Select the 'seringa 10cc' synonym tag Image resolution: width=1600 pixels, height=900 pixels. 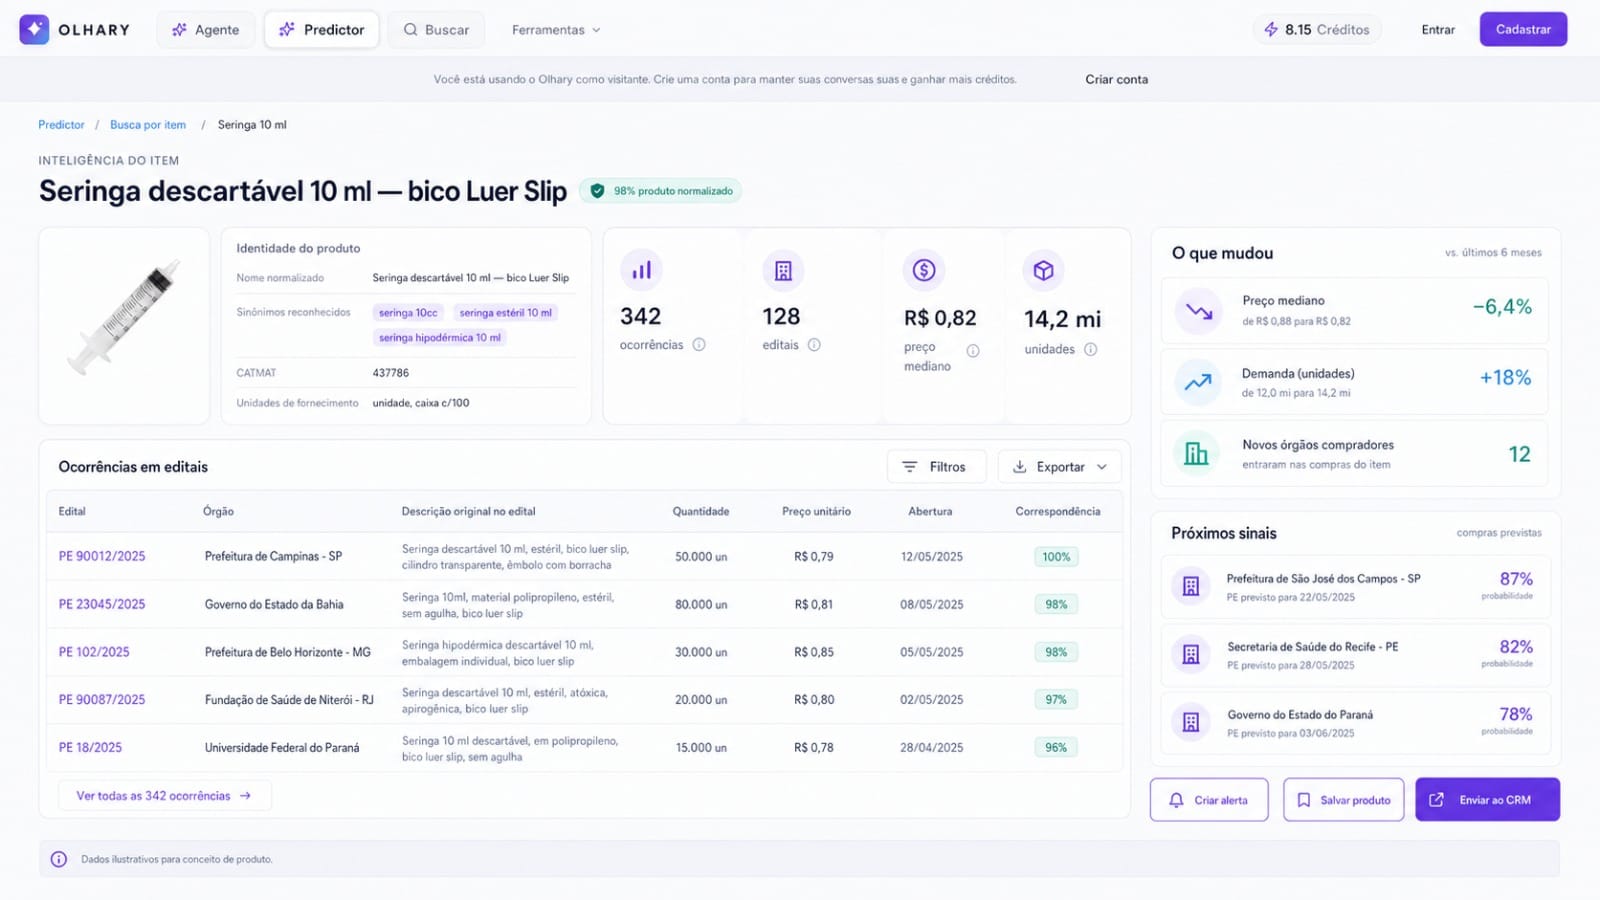(x=408, y=313)
